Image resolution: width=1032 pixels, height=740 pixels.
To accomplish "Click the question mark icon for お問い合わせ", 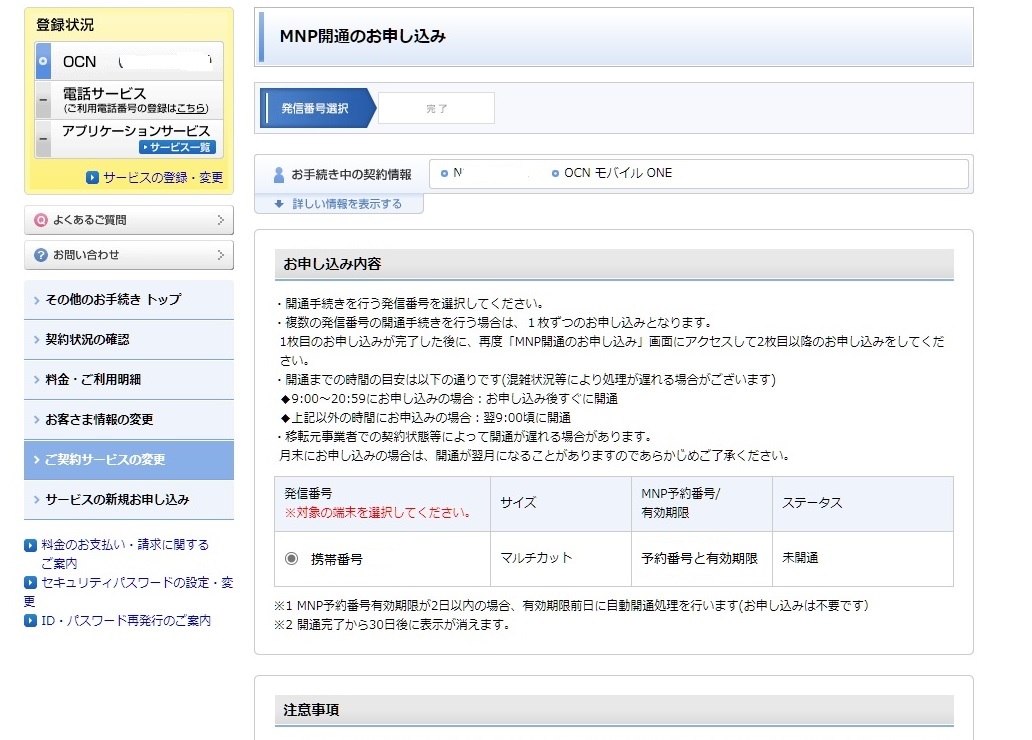I will pos(41,255).
